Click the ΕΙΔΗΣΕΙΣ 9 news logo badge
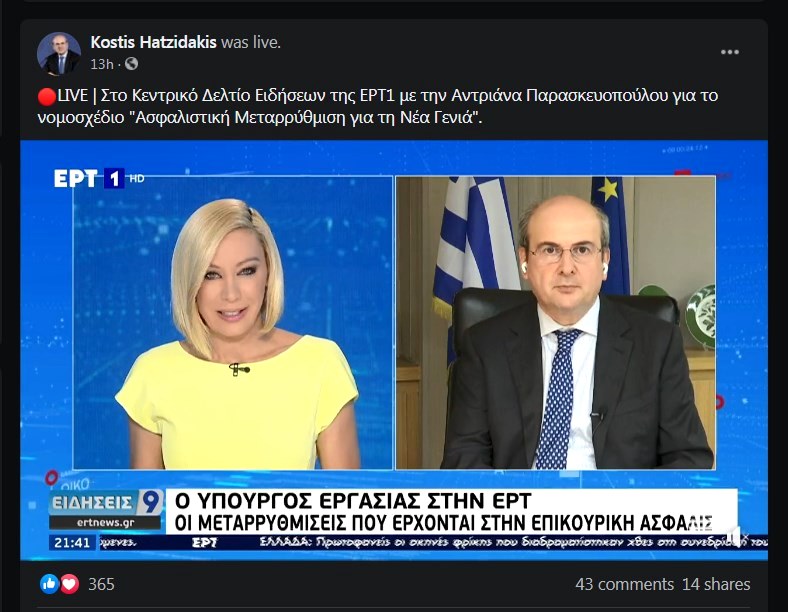788x612 pixels. pyautogui.click(x=106, y=502)
